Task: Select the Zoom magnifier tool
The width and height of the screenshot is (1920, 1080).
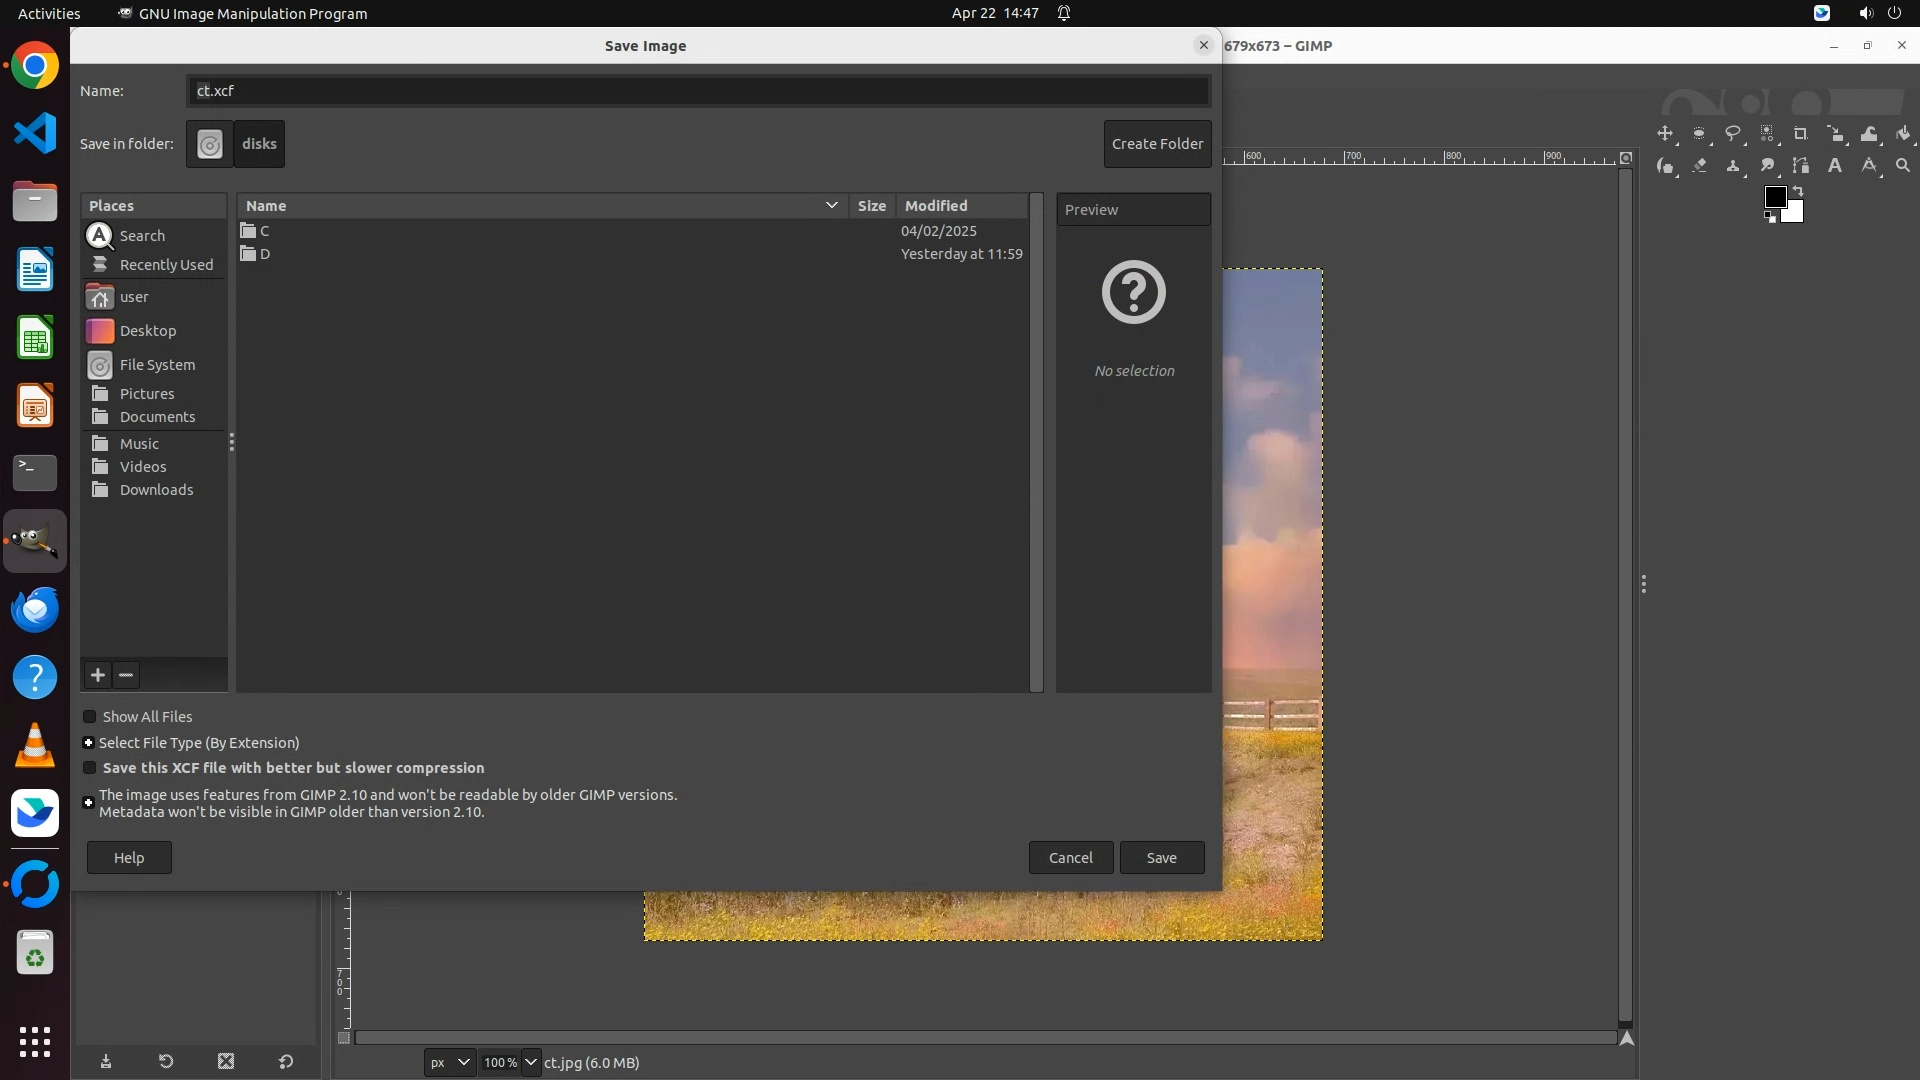Action: (1903, 166)
